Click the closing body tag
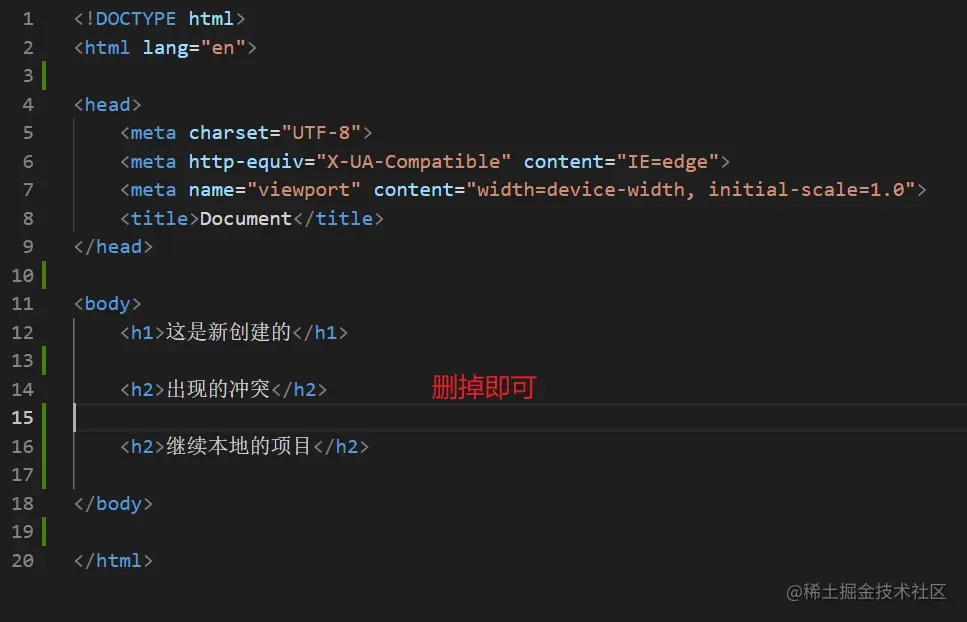This screenshot has width=967, height=622. coord(112,503)
